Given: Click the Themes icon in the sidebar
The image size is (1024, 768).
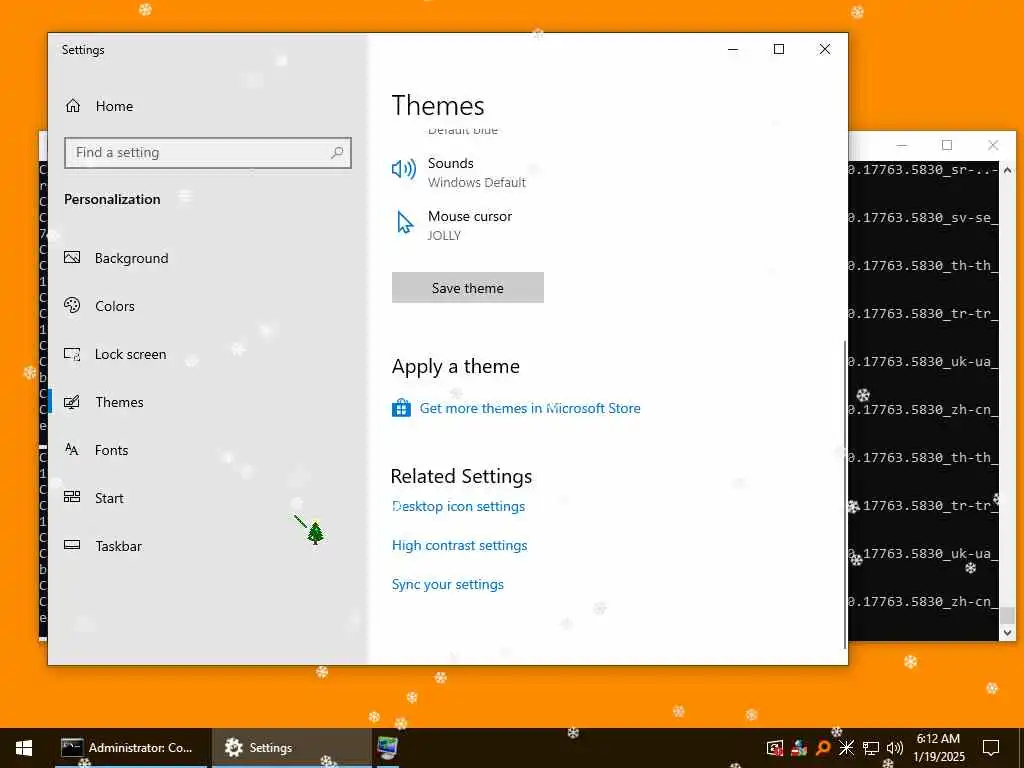Looking at the screenshot, I should point(72,402).
